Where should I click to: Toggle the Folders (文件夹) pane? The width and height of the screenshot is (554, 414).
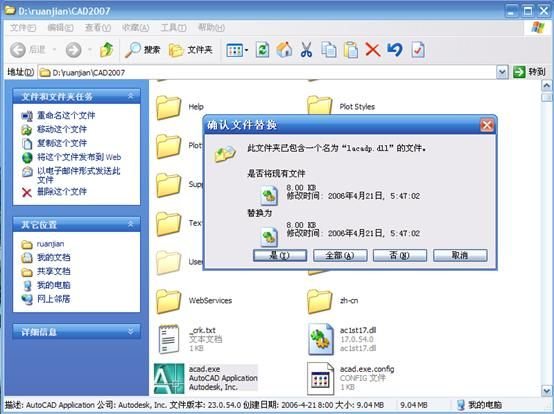click(x=190, y=50)
